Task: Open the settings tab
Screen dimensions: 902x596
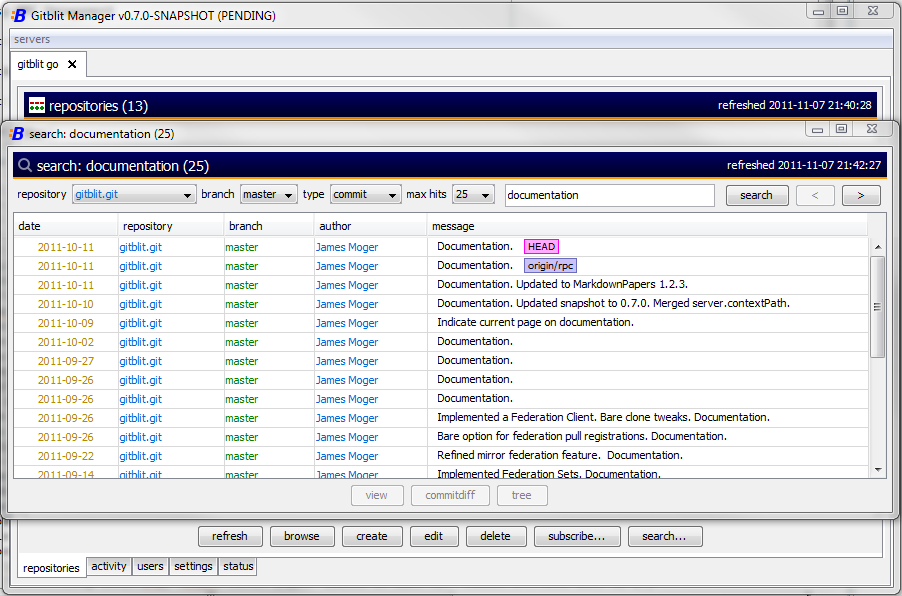Action: [193, 566]
